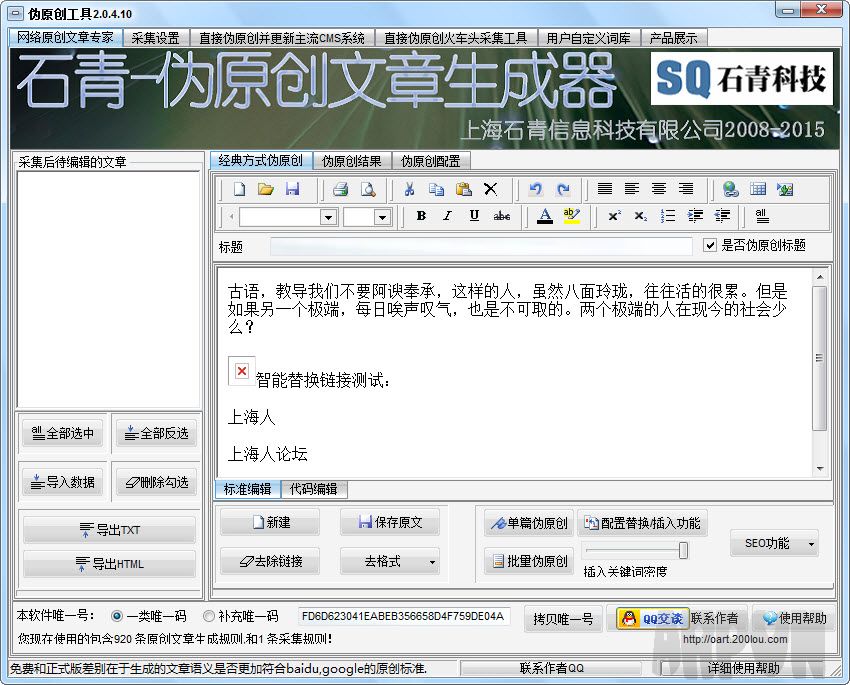Toggle the 是否伪原创标题 checkbox
This screenshot has width=850, height=685.
tap(711, 245)
